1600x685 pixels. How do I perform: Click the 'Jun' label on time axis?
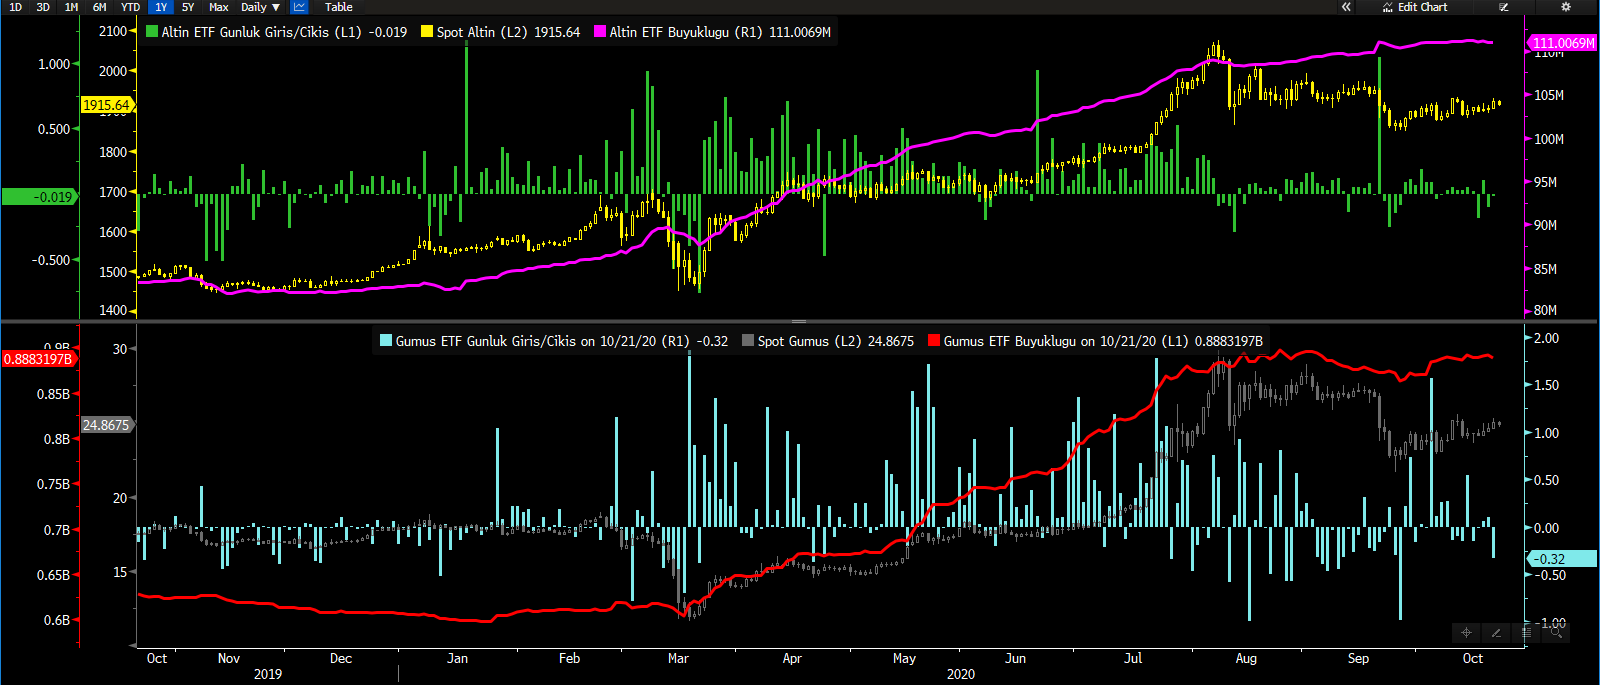click(1015, 658)
